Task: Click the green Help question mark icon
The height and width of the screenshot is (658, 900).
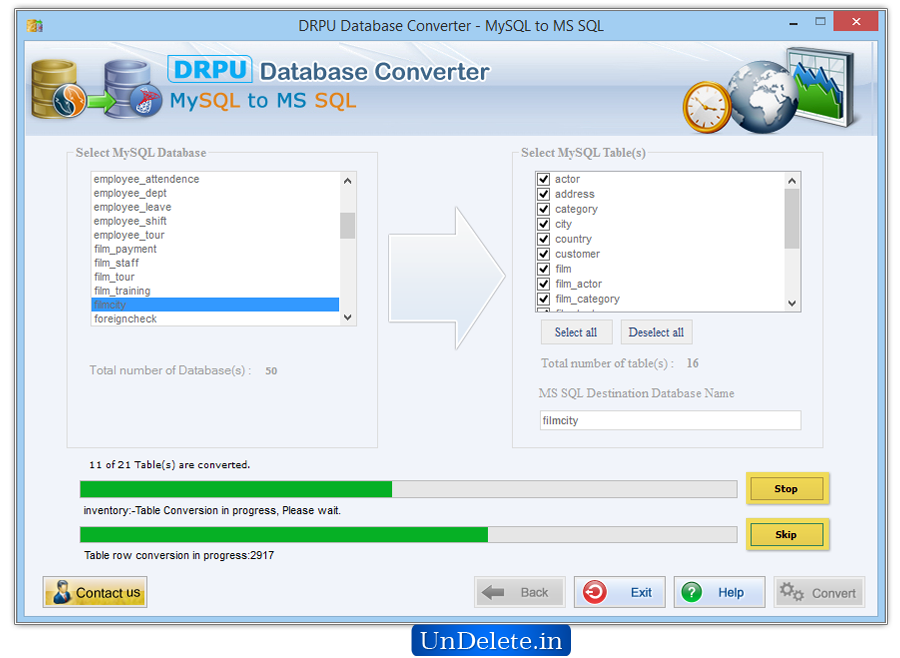Action: 692,592
